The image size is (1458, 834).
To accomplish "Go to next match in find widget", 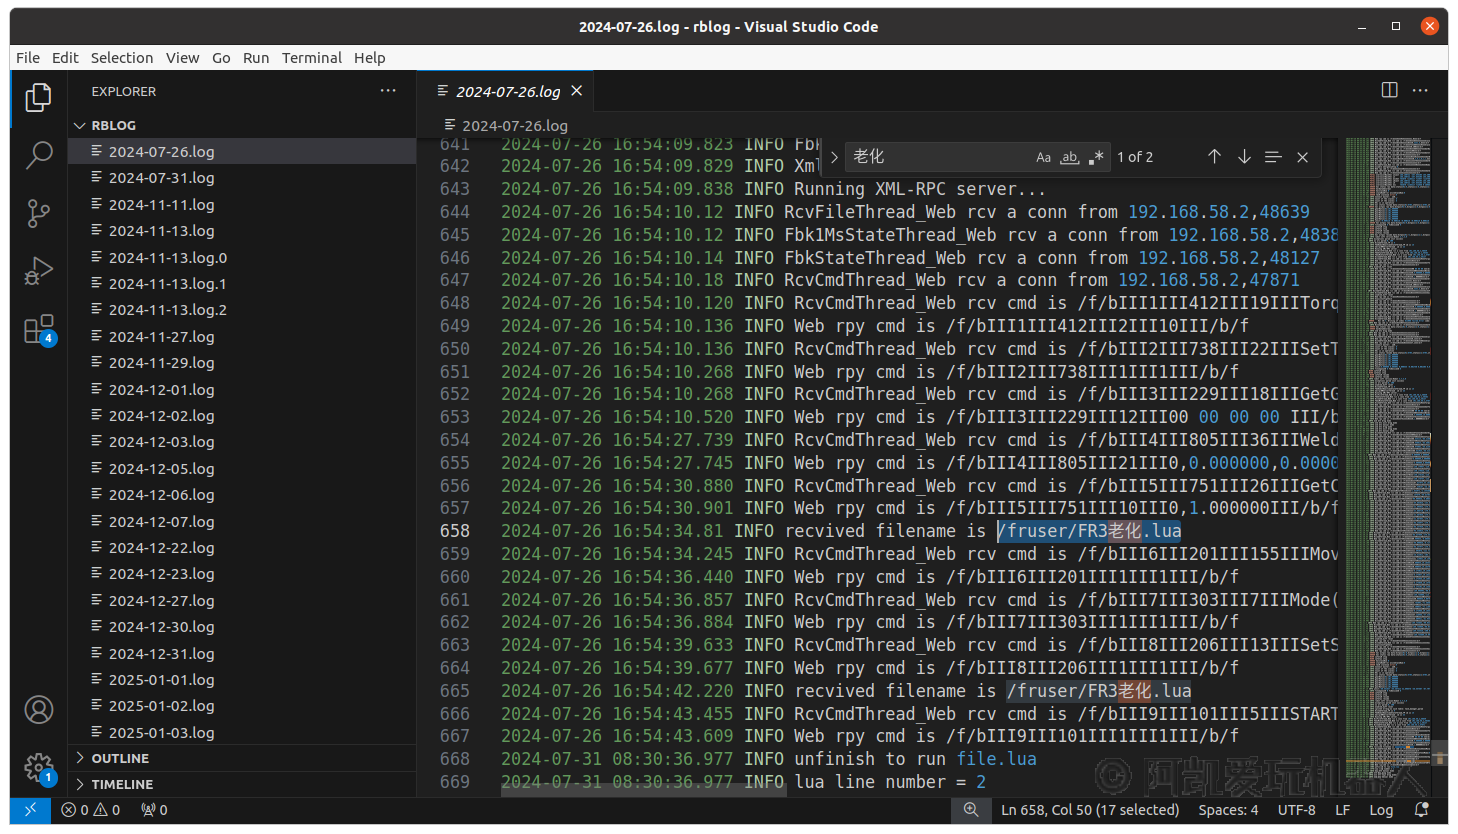I will click(x=1244, y=157).
